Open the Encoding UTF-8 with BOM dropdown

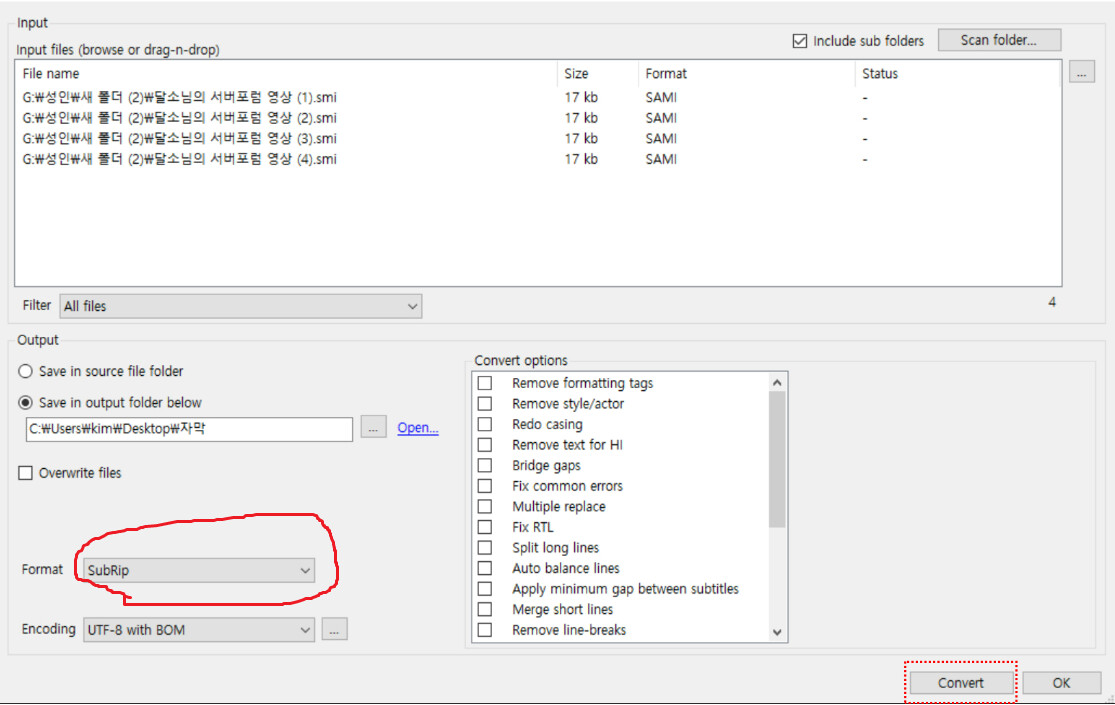198,630
